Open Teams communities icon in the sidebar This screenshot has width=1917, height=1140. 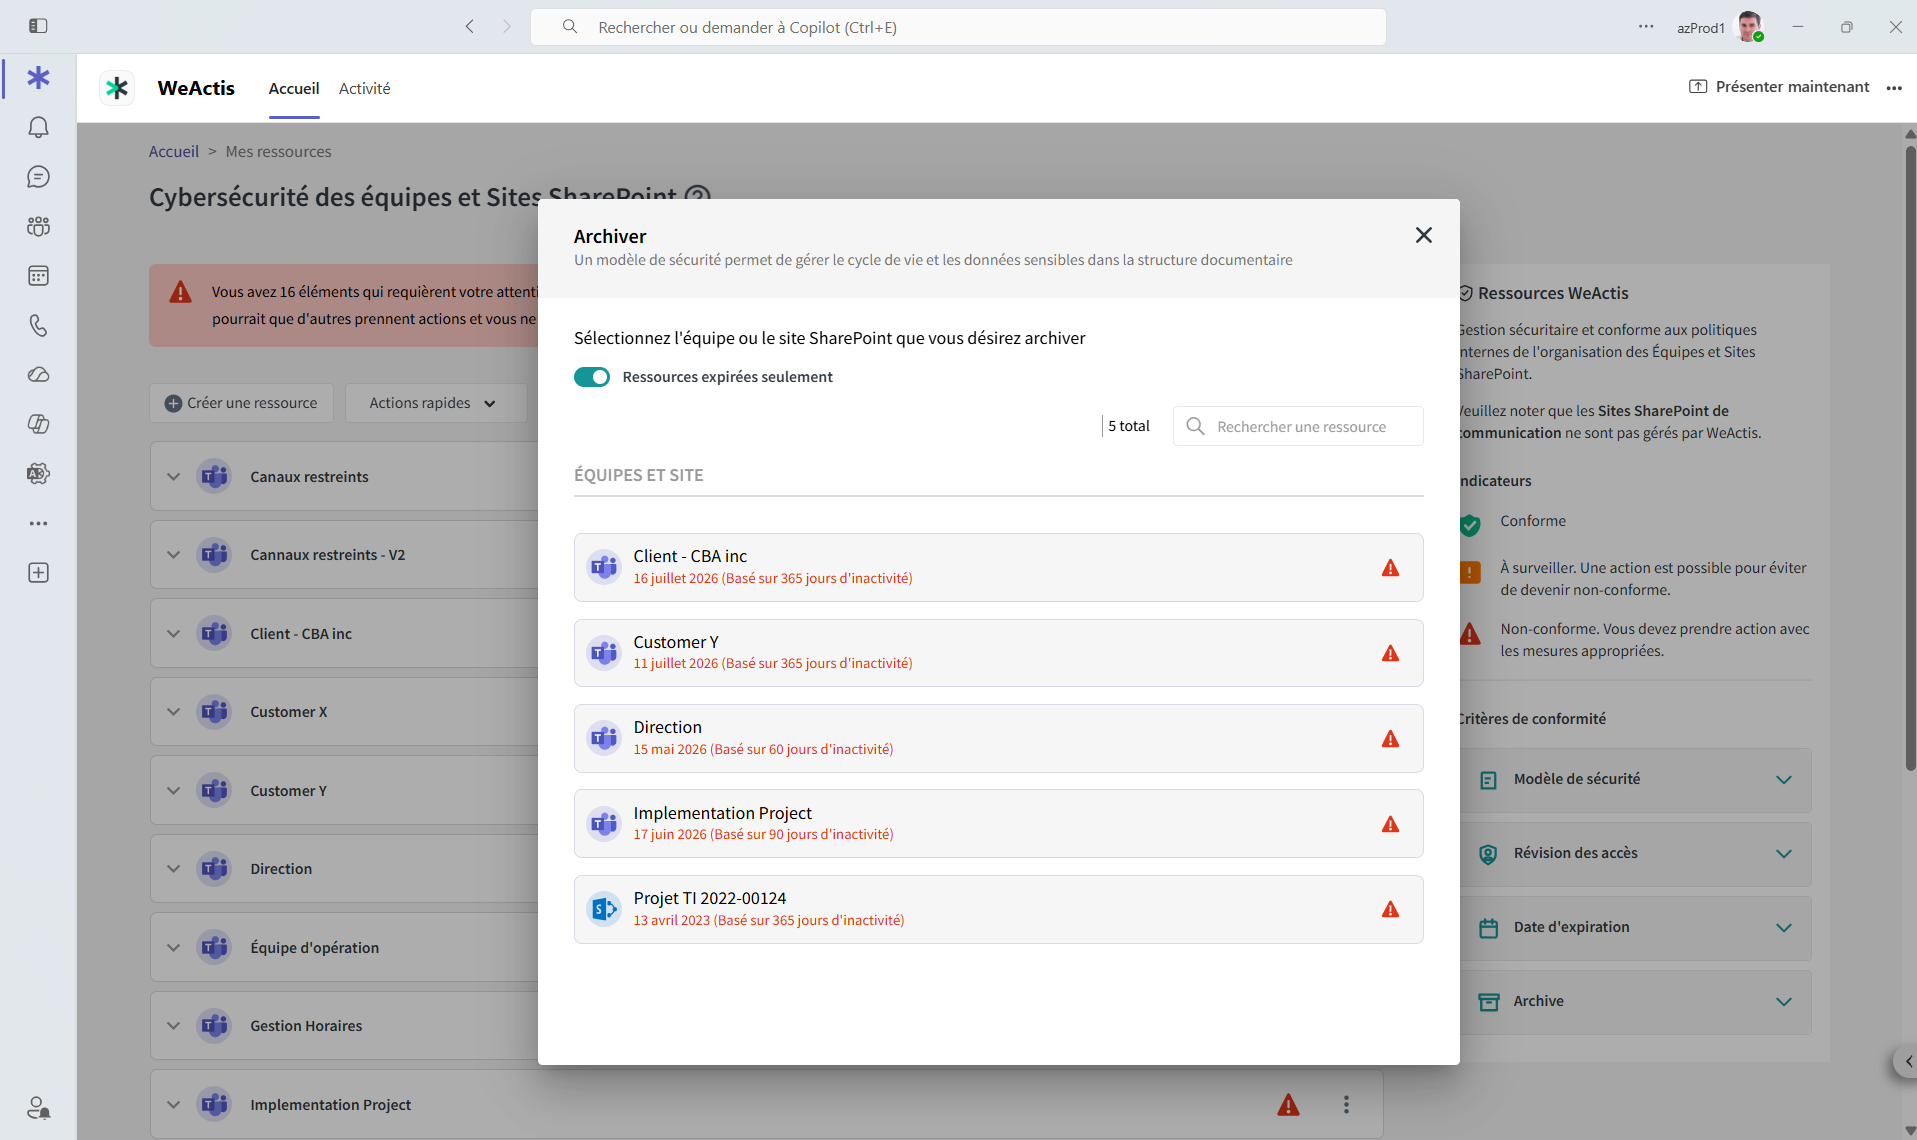click(38, 226)
